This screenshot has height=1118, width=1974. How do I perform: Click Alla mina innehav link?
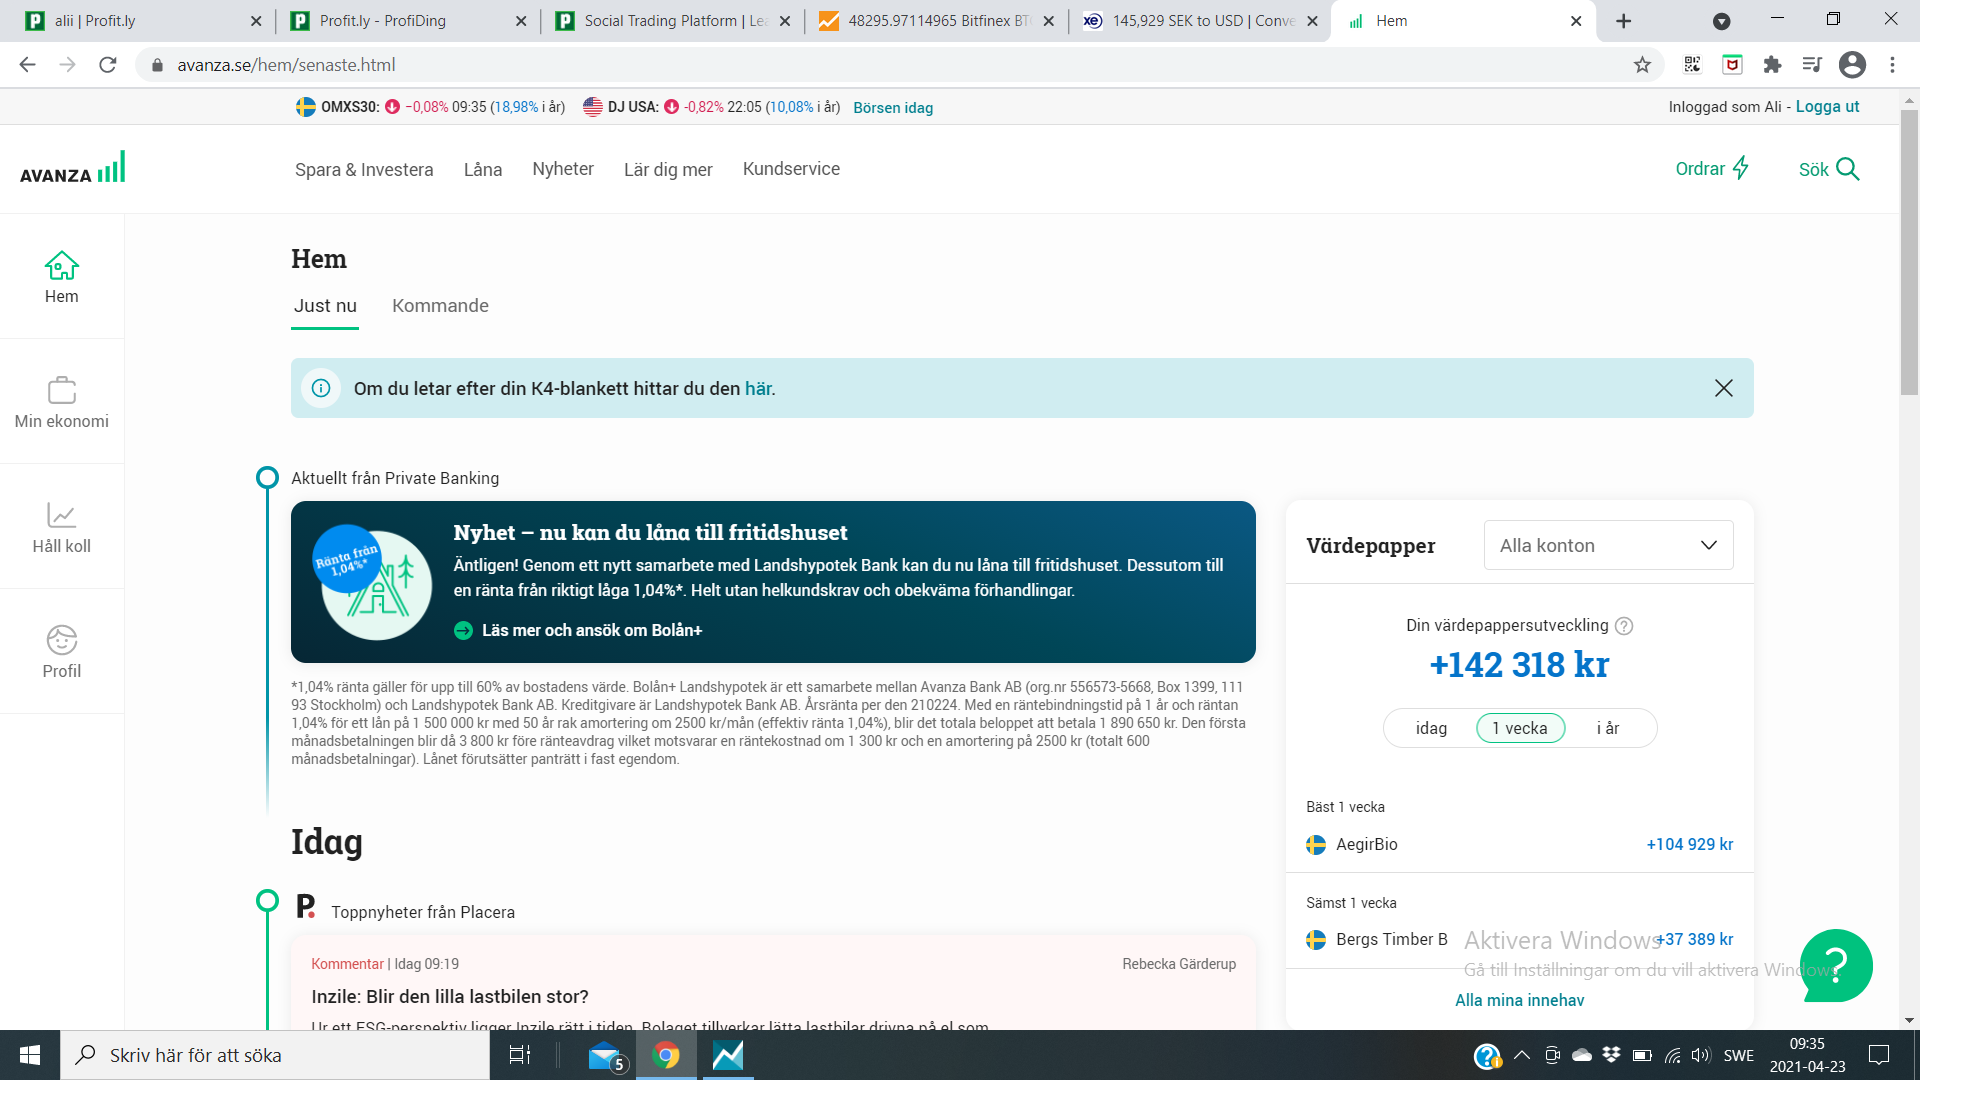pos(1519,1000)
